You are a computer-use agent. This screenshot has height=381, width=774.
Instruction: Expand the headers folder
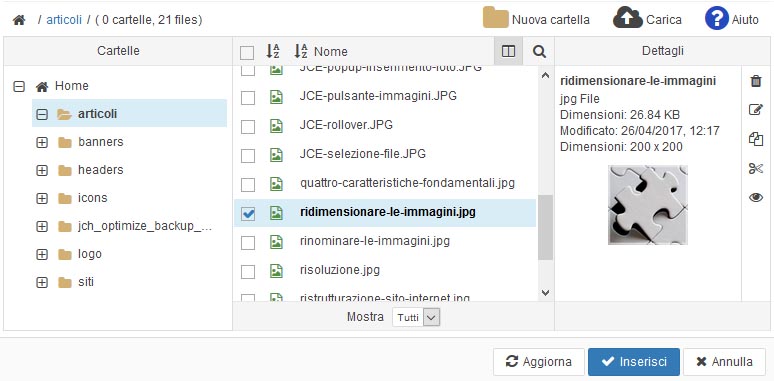point(42,171)
